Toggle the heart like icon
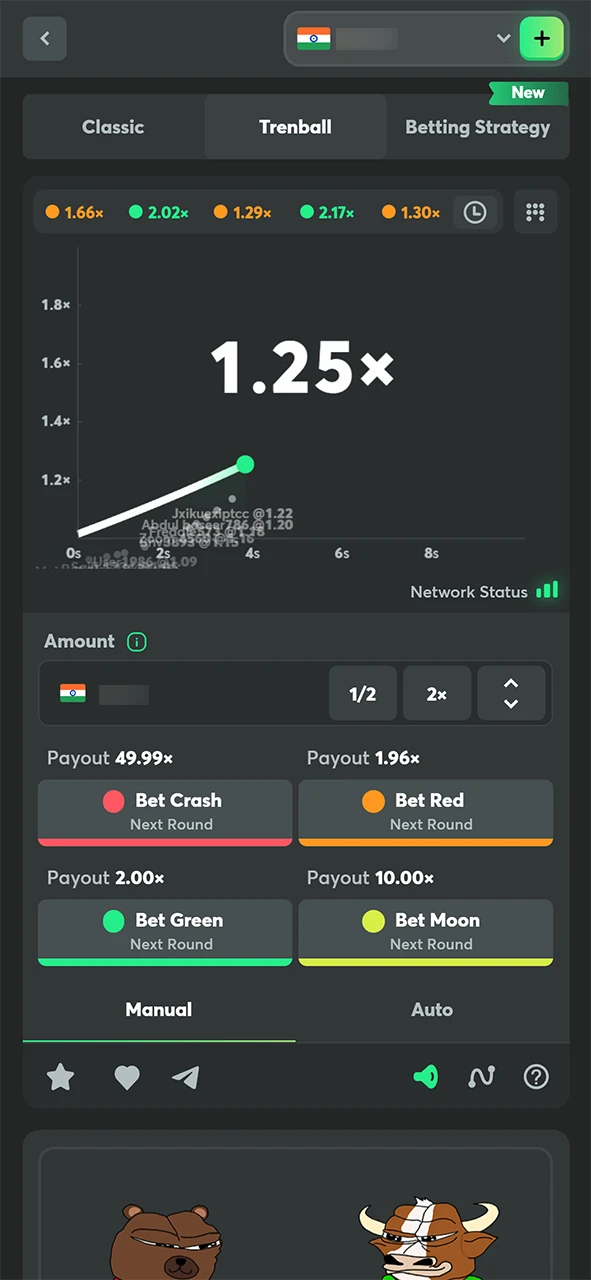Screen dimensions: 591x1280 coord(127,1077)
